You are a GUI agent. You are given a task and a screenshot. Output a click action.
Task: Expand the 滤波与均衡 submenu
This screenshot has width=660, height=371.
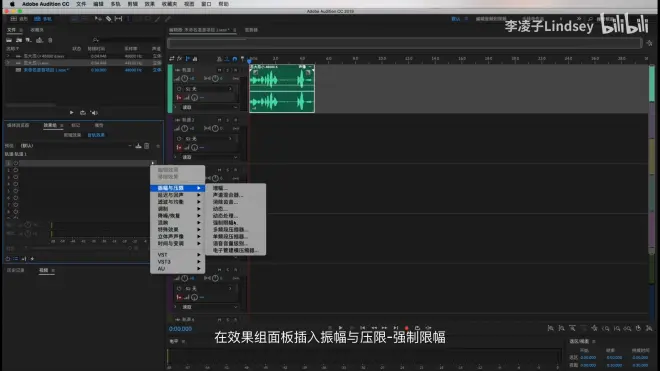coord(178,202)
